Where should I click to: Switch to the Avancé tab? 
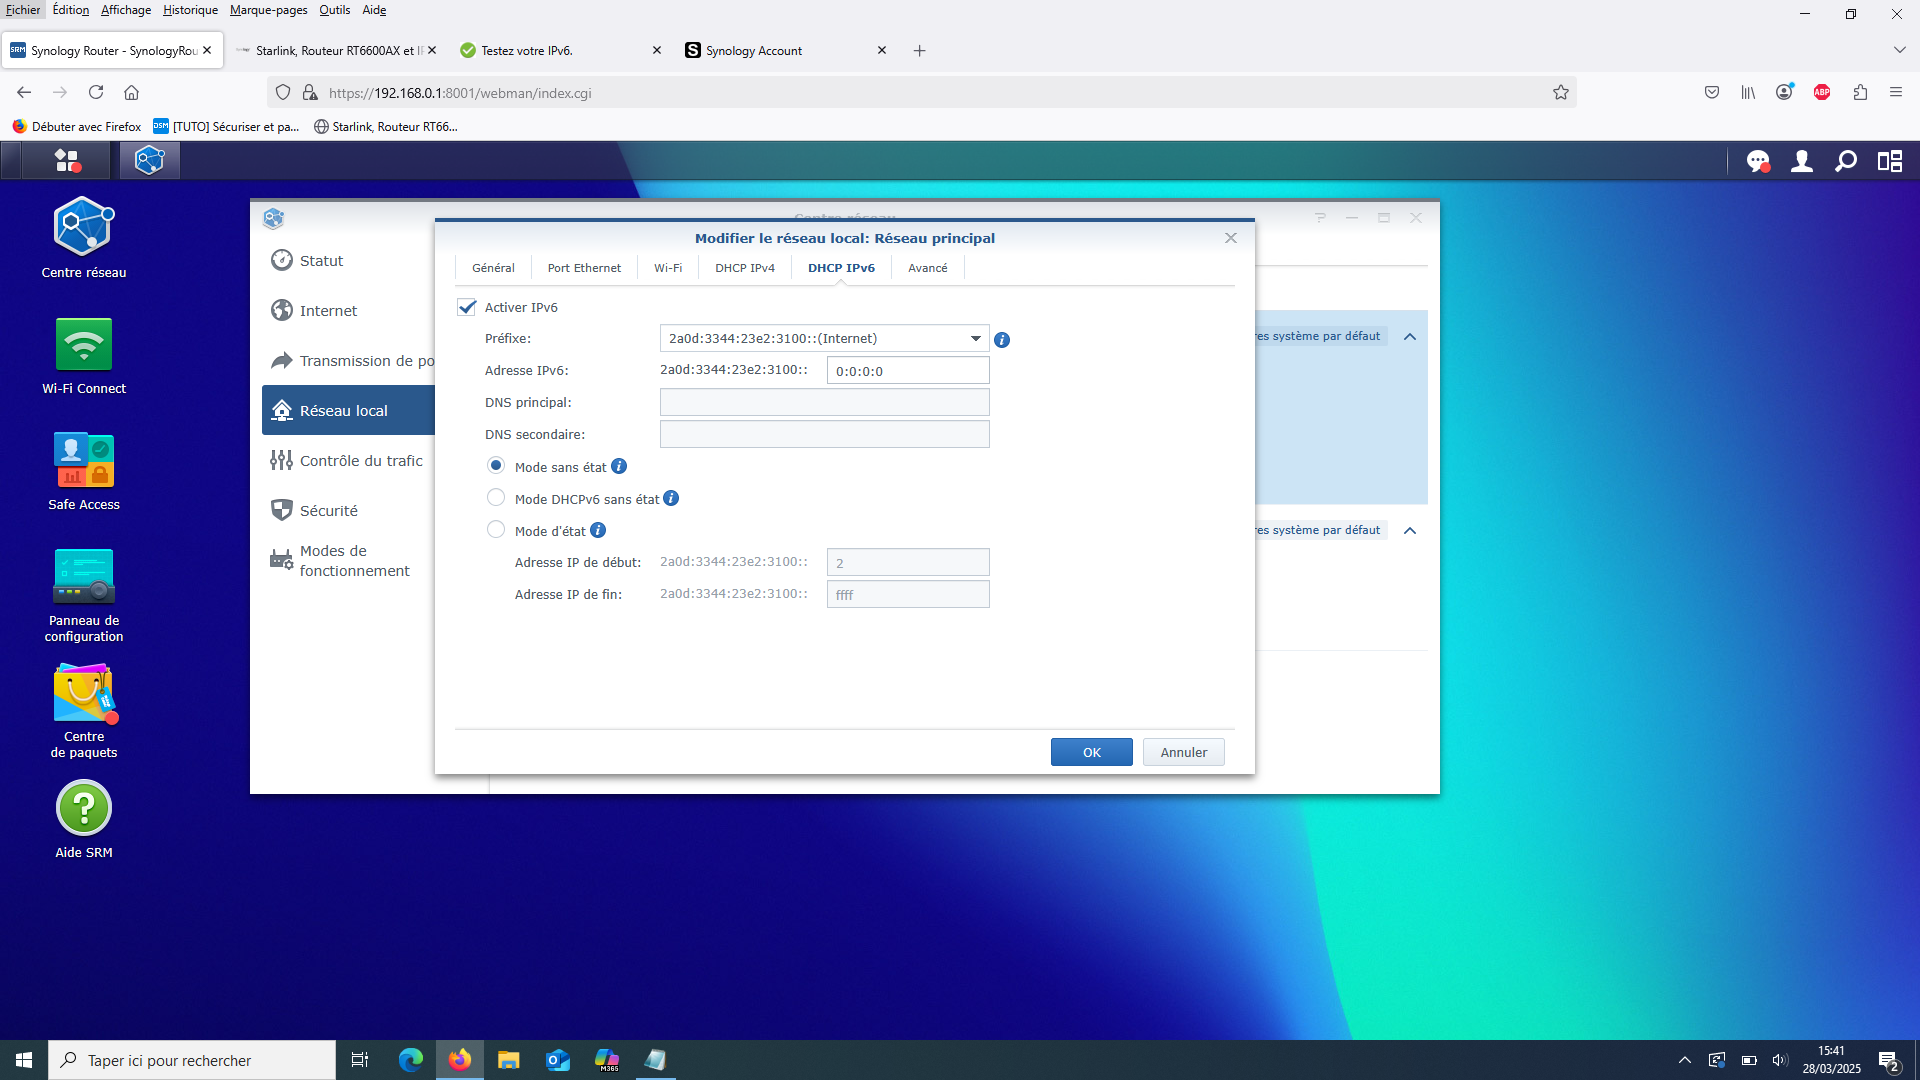click(x=928, y=268)
